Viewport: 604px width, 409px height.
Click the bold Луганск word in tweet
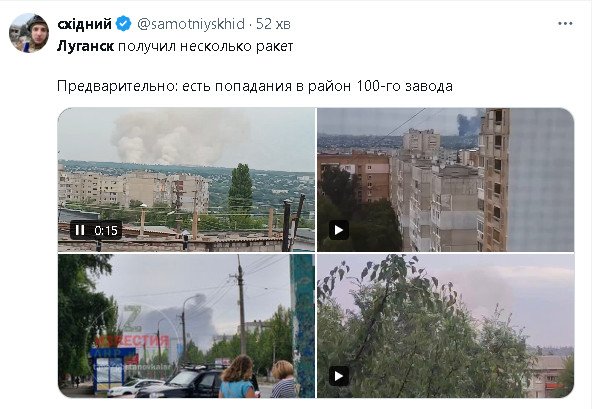click(85, 46)
